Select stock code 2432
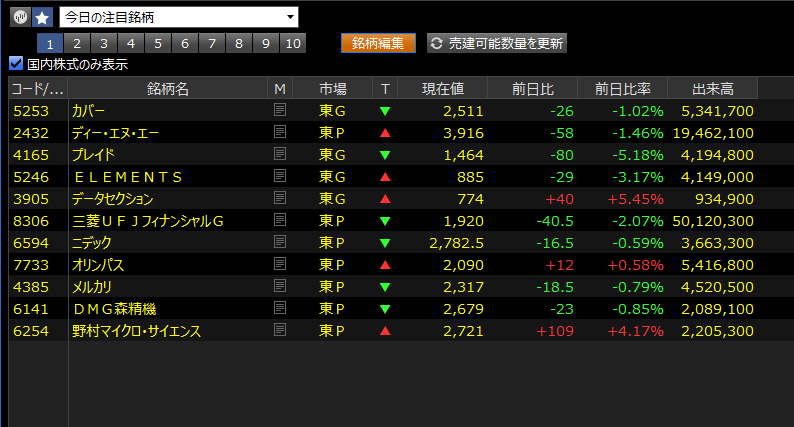 (x=31, y=133)
